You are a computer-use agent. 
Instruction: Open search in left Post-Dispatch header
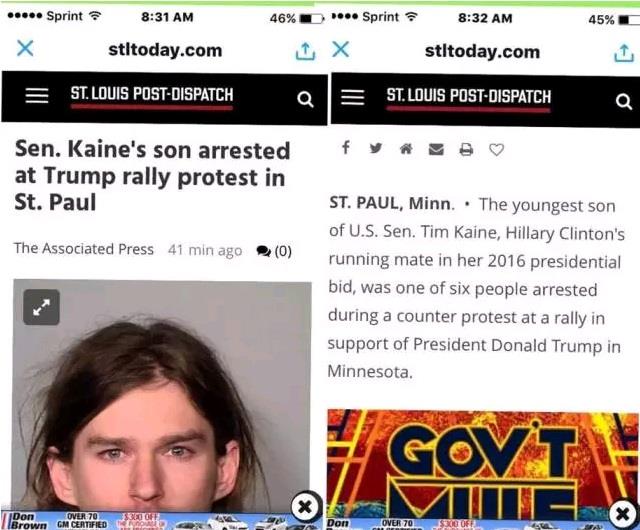point(305,99)
